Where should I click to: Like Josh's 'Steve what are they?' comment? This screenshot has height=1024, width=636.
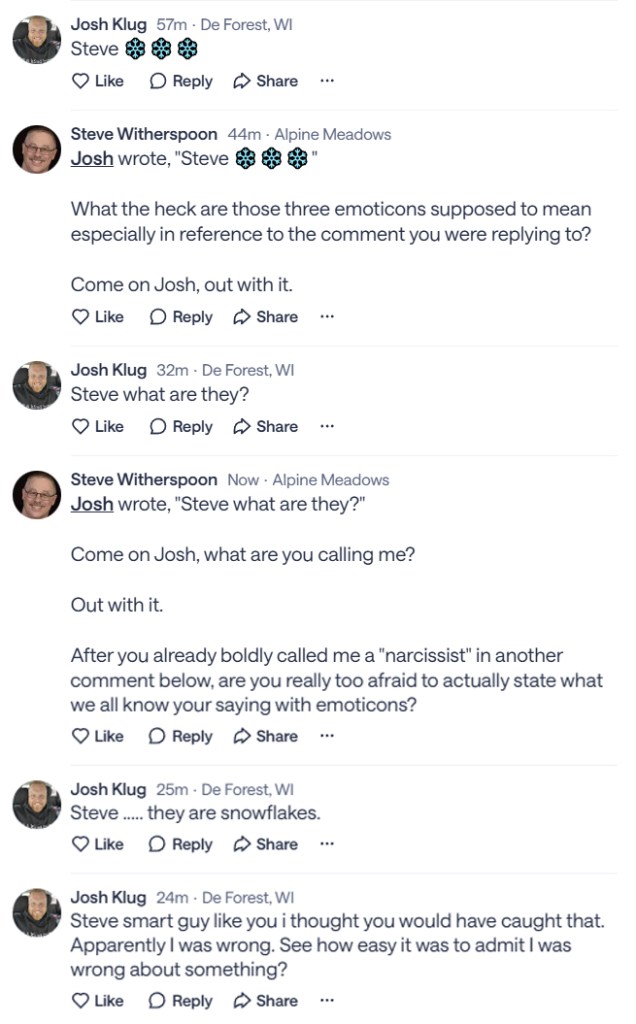[97, 426]
